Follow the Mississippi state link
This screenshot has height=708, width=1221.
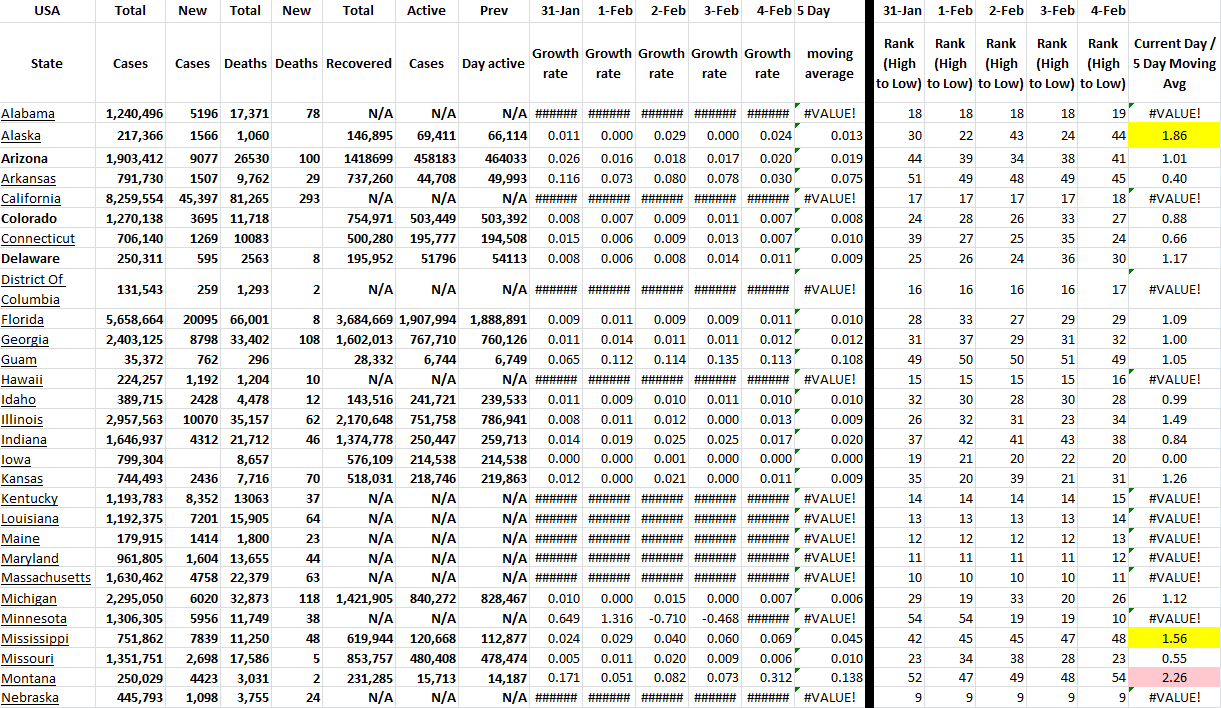35,638
